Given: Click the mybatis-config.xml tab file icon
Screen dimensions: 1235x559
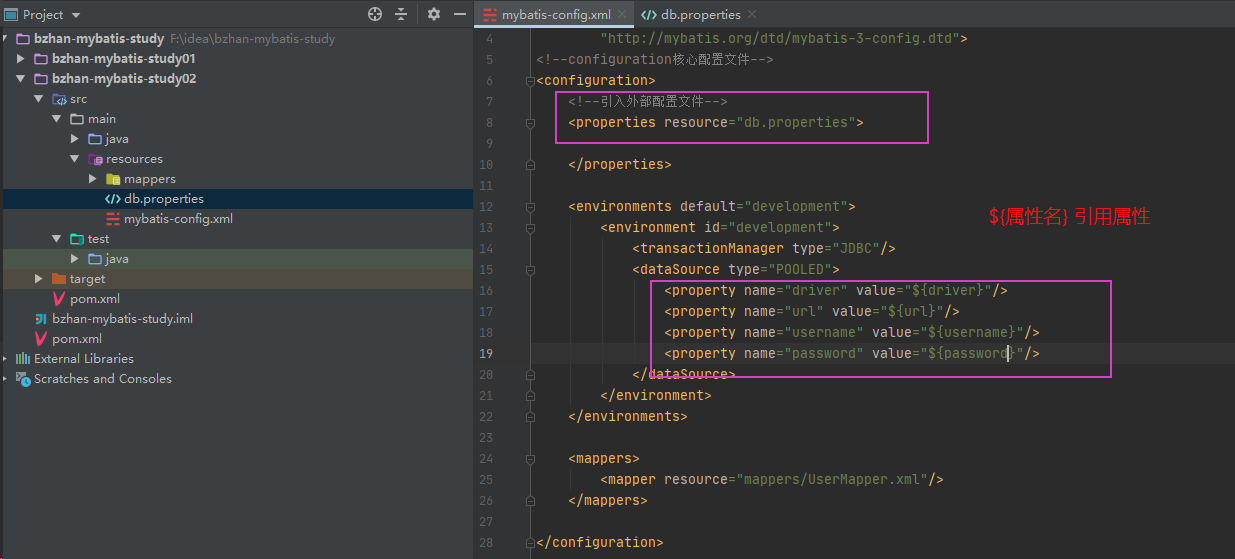Looking at the screenshot, I should (490, 14).
